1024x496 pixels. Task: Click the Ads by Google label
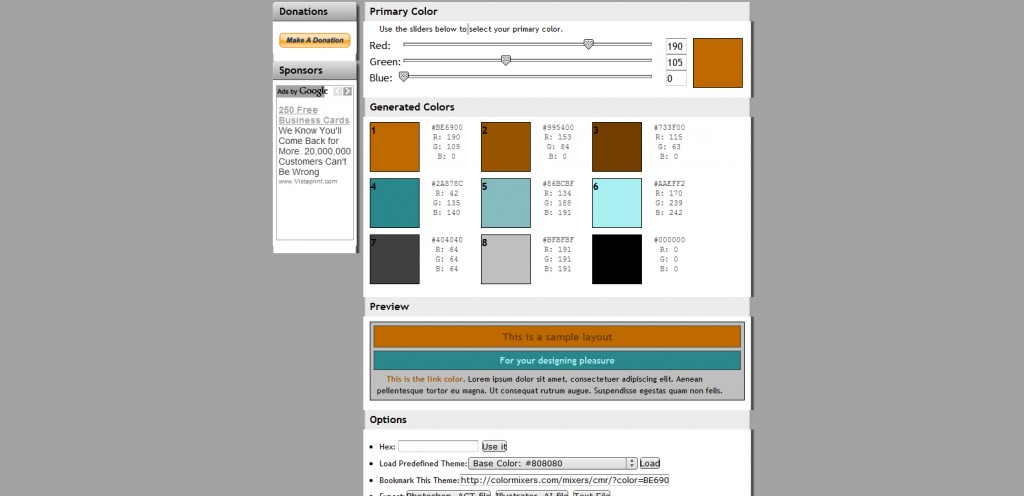[302, 91]
